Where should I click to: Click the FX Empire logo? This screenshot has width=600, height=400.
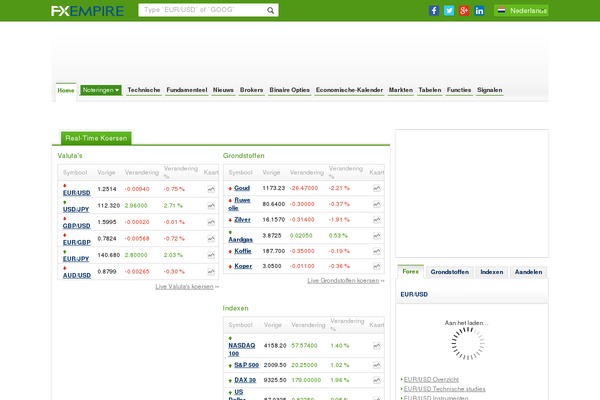(x=87, y=11)
